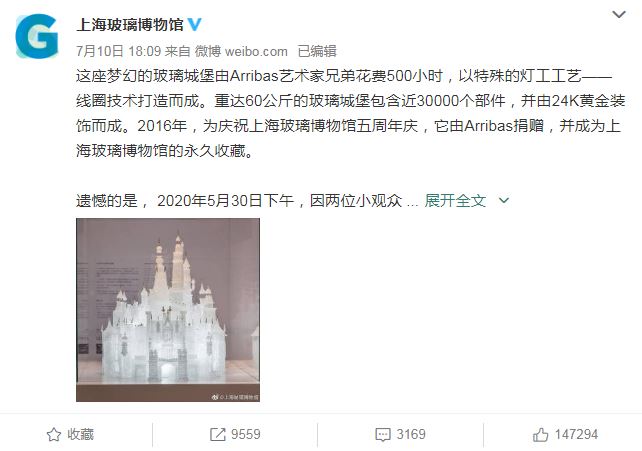Screen dimensions: 642x451
Task: Click the 微博 weibo.com source link
Action: click(241, 51)
